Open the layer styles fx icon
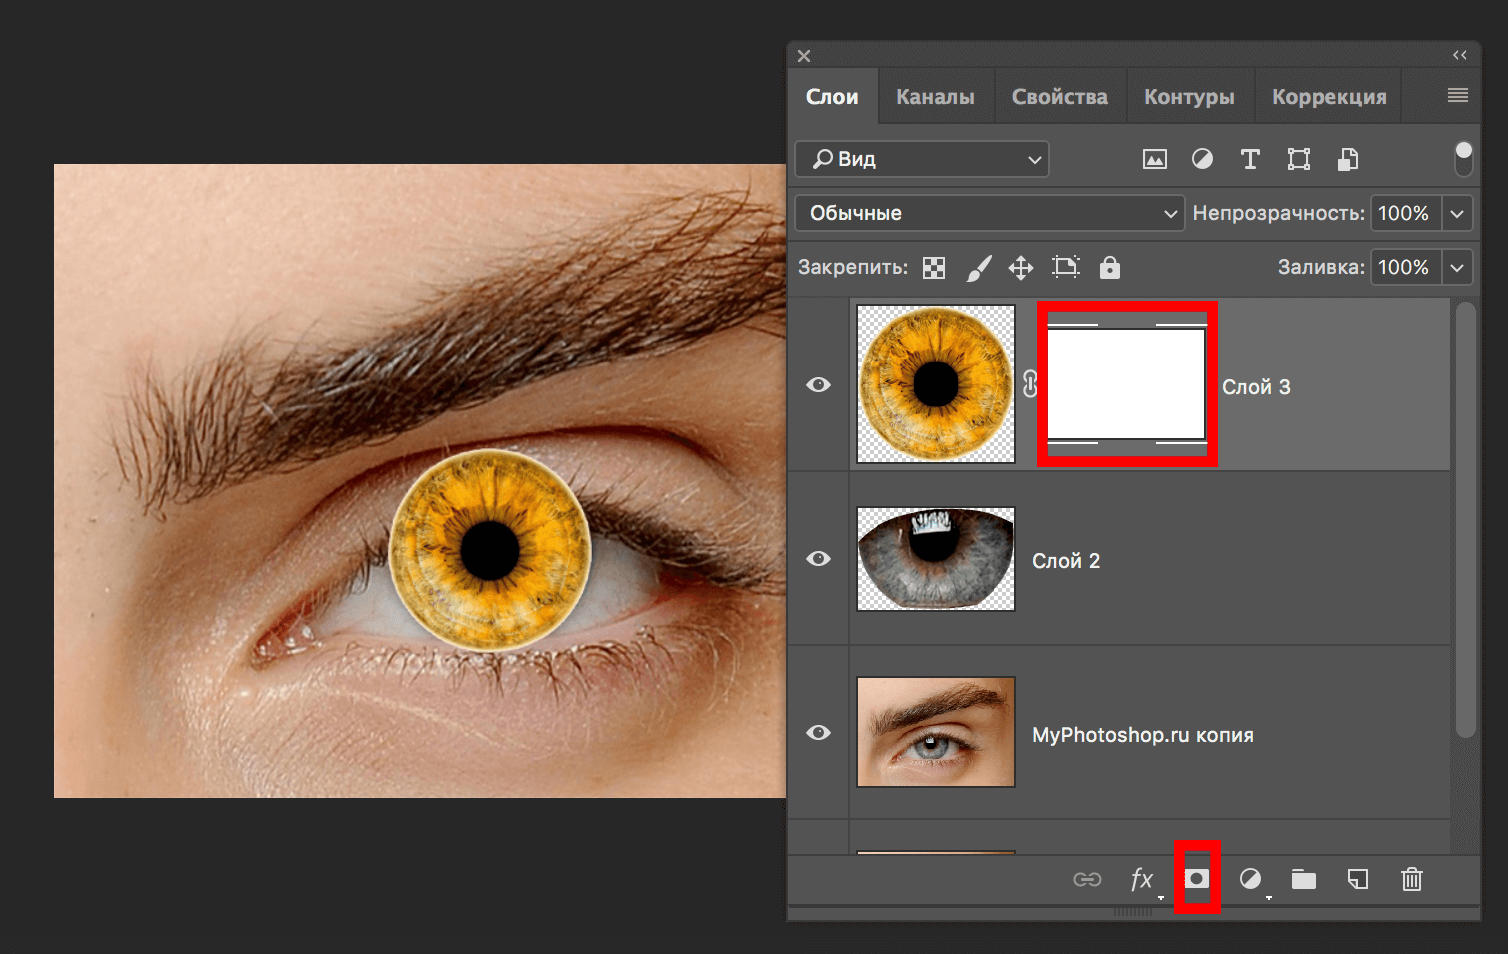 pyautogui.click(x=1143, y=879)
